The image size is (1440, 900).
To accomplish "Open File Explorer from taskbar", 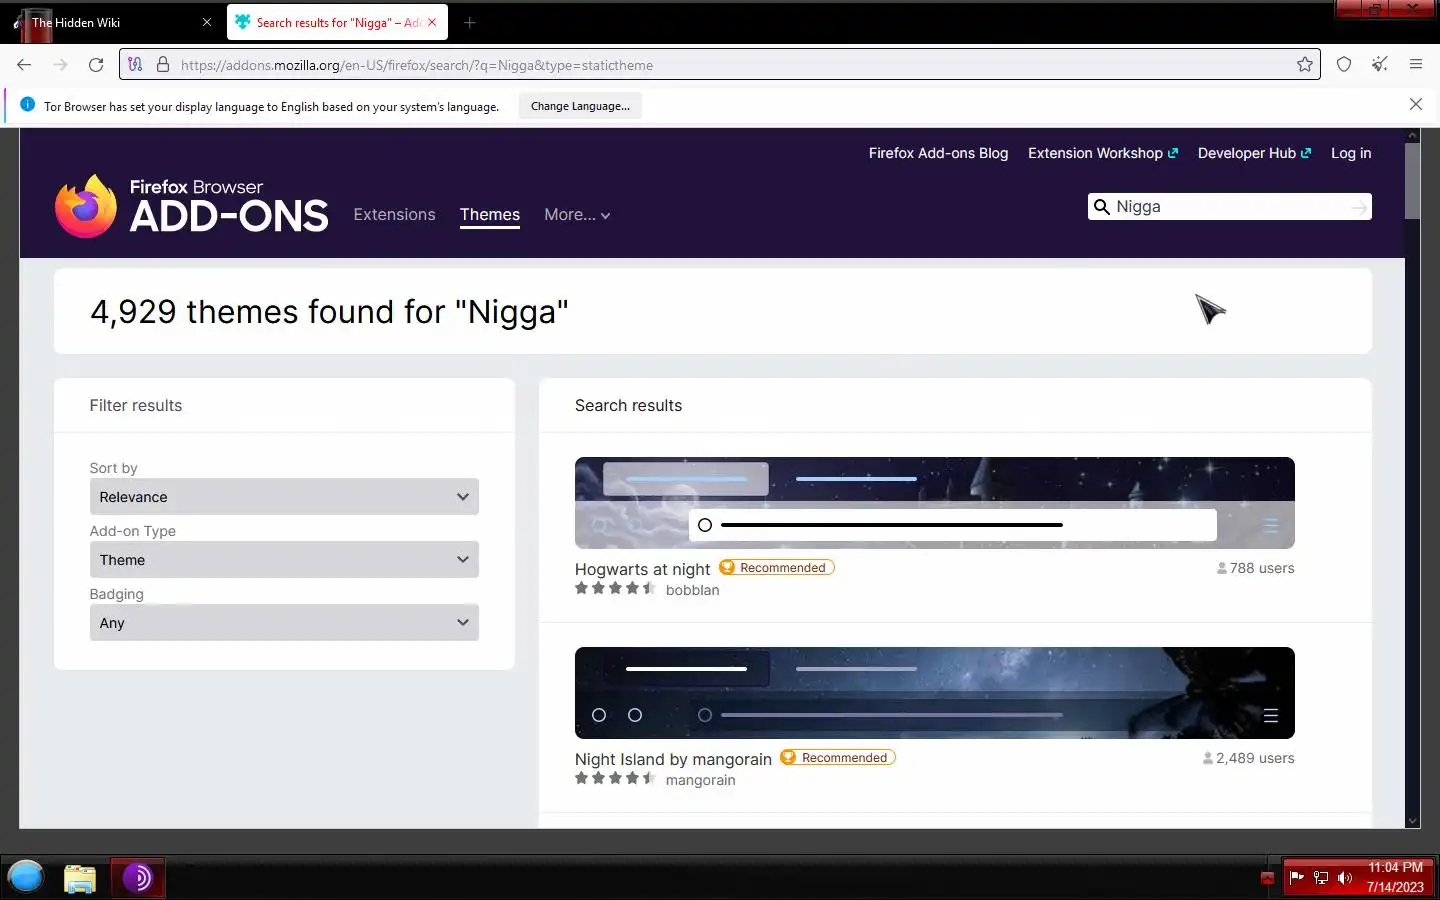I will pos(80,879).
